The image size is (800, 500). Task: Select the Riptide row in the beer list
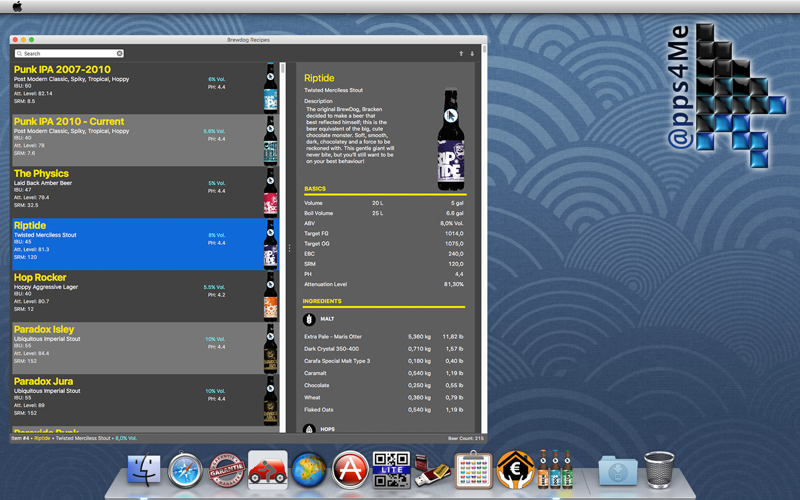[145, 244]
